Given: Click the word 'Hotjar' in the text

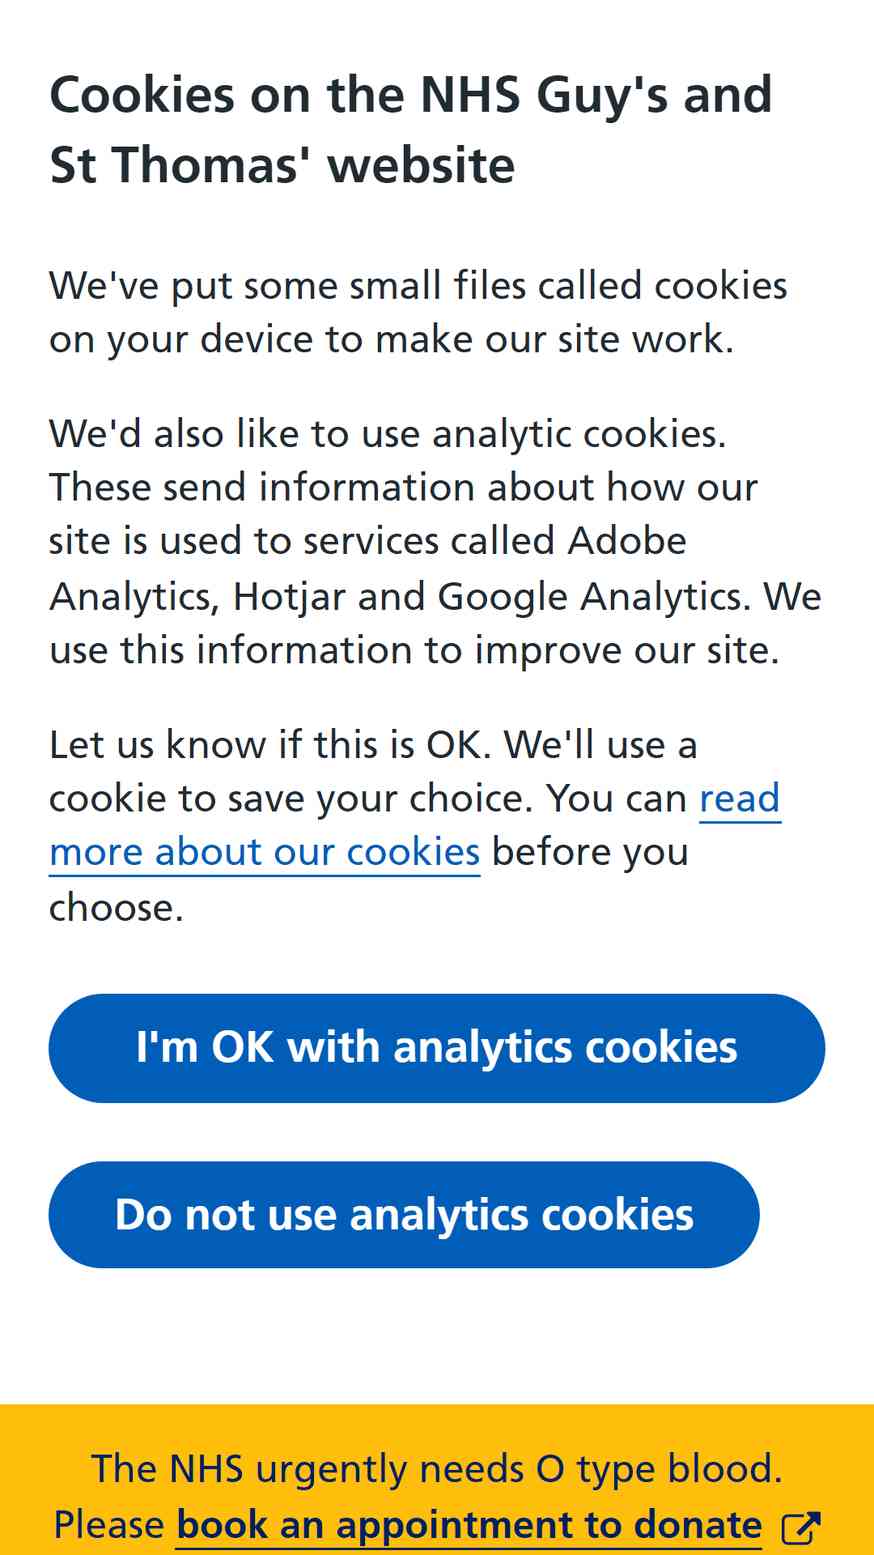Looking at the screenshot, I should (290, 597).
